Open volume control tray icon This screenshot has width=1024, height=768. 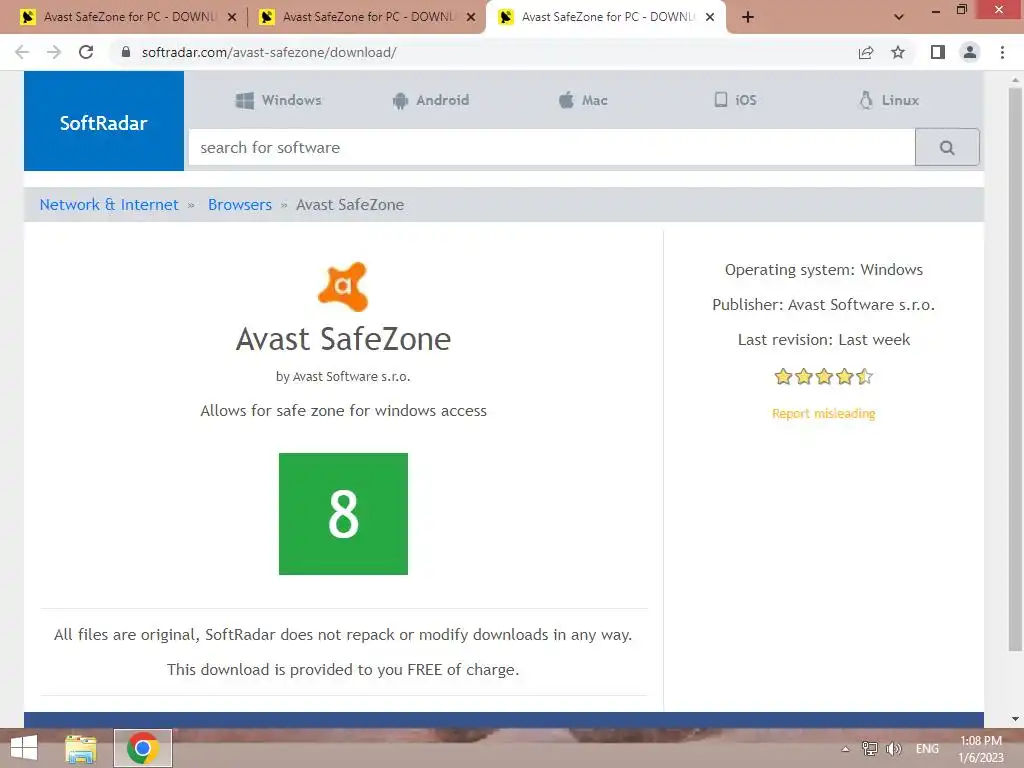tap(893, 749)
